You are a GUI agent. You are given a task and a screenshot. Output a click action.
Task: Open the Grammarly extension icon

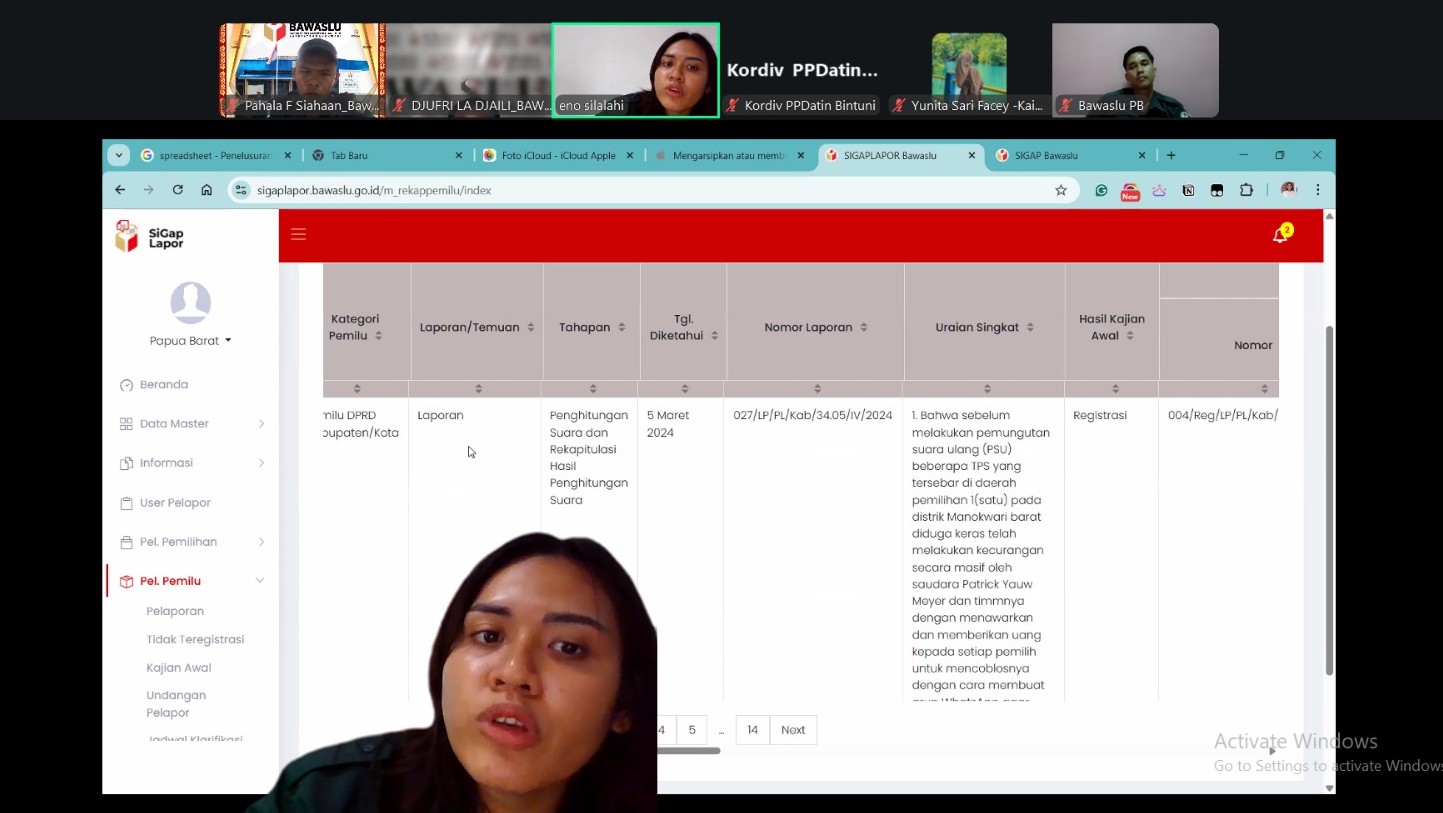click(1101, 190)
